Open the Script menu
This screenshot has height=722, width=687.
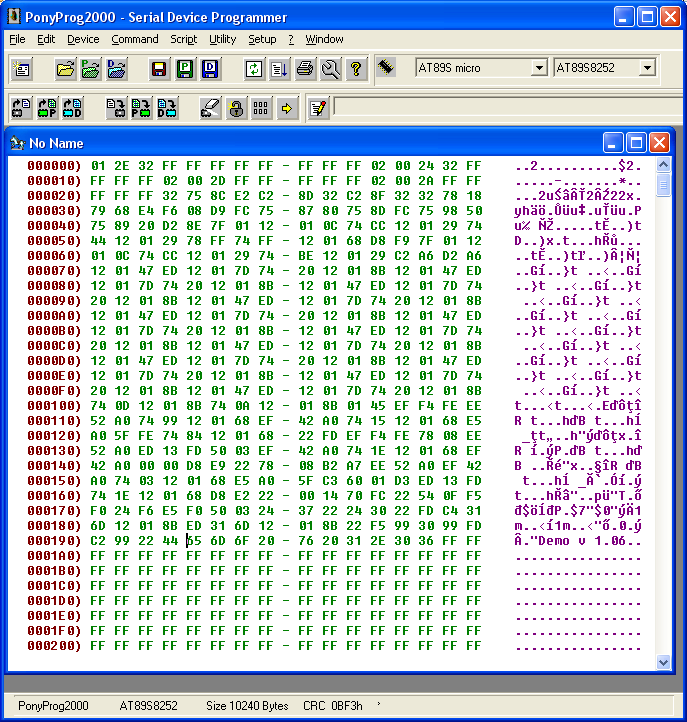[184, 39]
